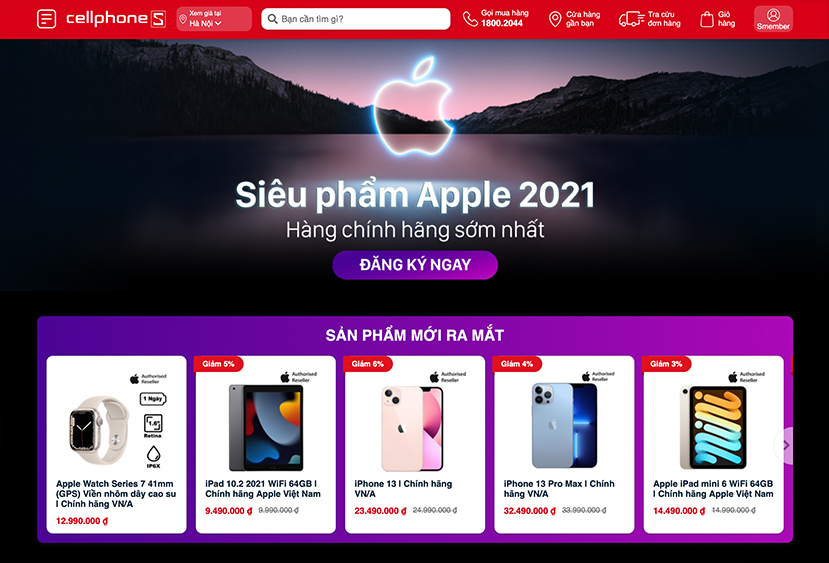Viewport: 829px width, 563px height.
Task: Open Apple iPad mini 6 WiFi 64GB link
Action: [713, 489]
